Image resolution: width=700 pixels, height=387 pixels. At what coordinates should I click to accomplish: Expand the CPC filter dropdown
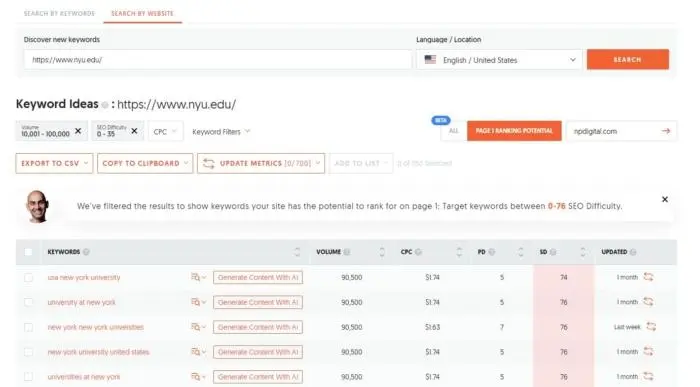165,131
